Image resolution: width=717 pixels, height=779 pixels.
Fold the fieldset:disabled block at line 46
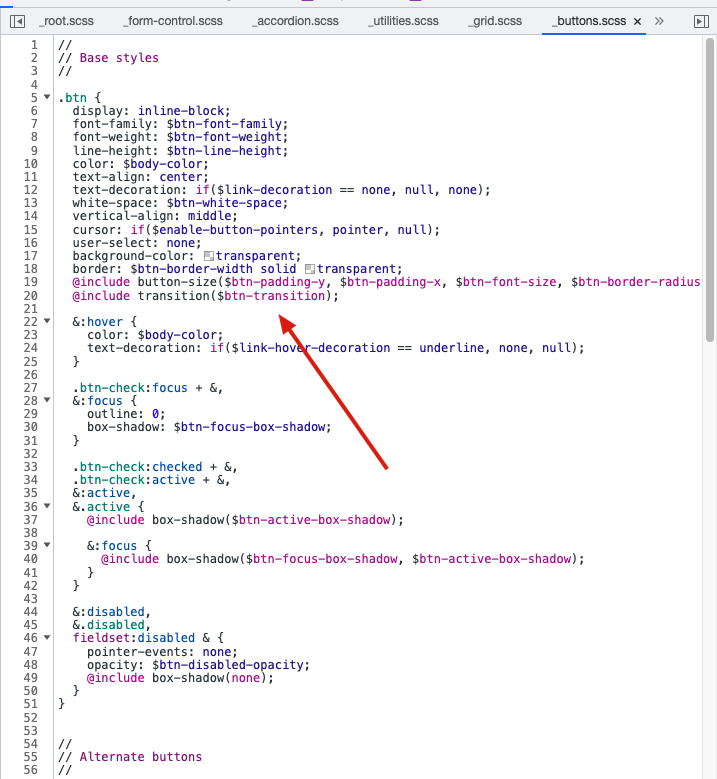click(47, 637)
